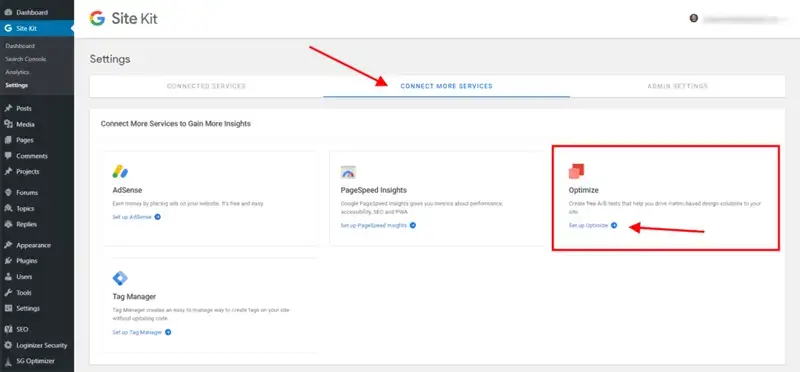The width and height of the screenshot is (800, 372).
Task: Click the Dashboard gauge icon in sidebar
Action: click(8, 12)
